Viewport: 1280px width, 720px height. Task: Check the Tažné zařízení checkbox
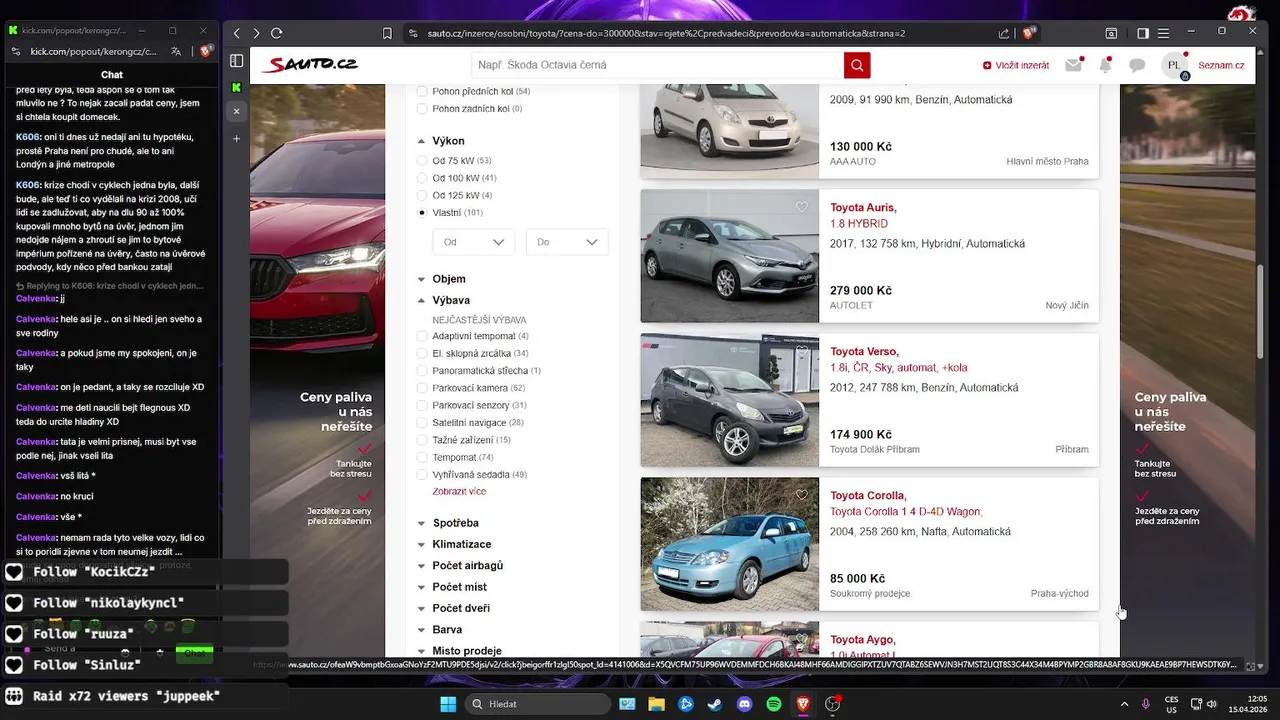(x=422, y=440)
